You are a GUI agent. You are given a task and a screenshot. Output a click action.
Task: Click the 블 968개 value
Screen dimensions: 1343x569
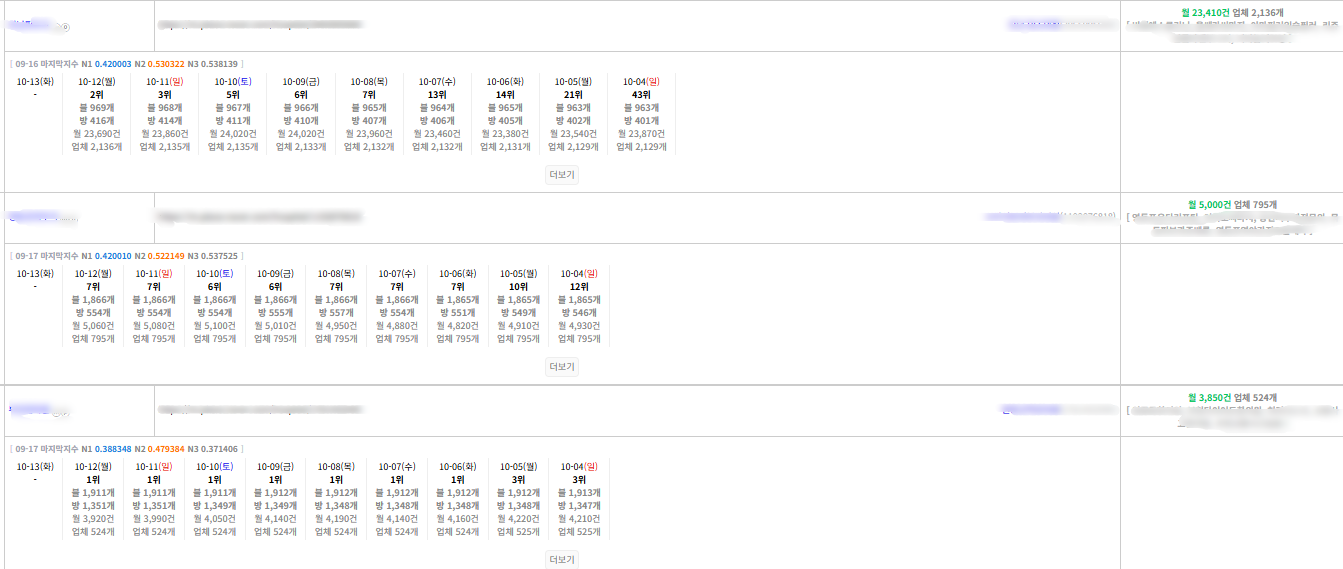click(x=165, y=108)
